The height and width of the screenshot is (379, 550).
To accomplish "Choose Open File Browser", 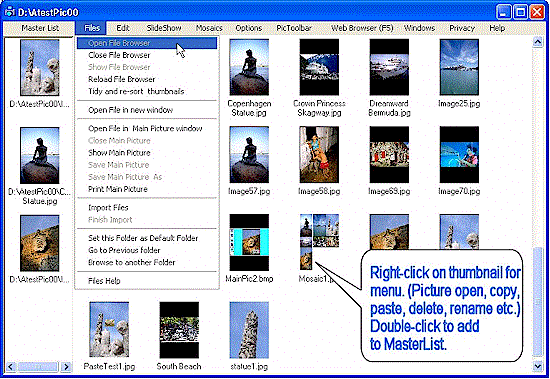I will [x=147, y=43].
